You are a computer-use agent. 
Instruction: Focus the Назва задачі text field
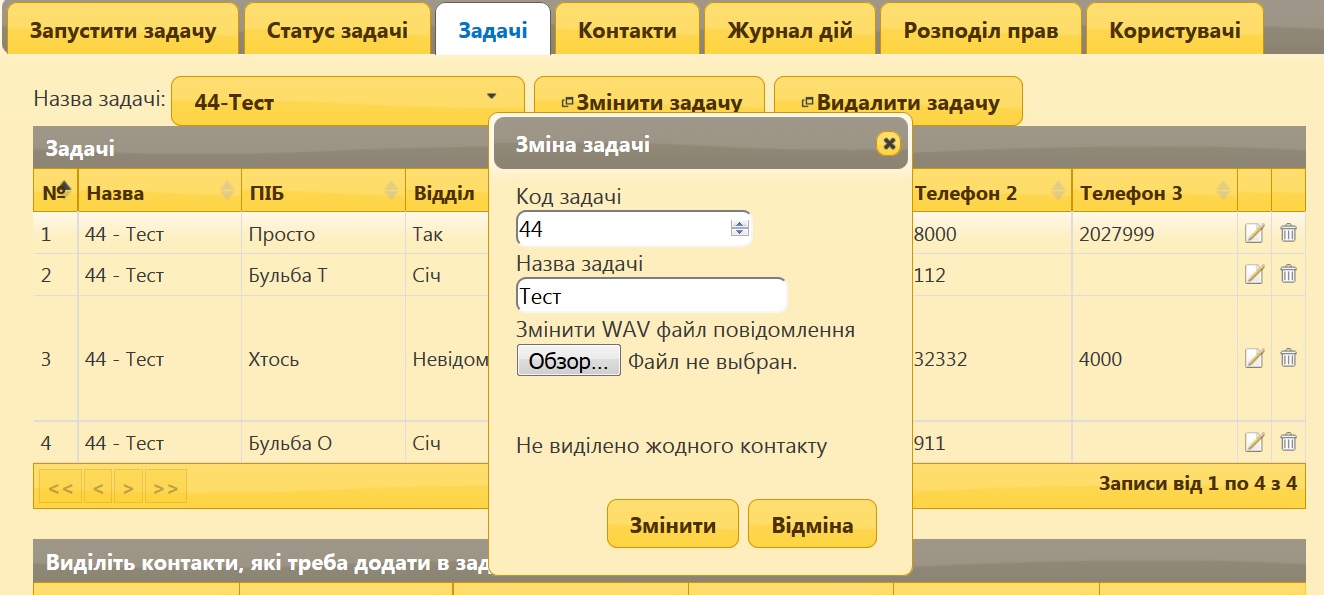(x=652, y=296)
